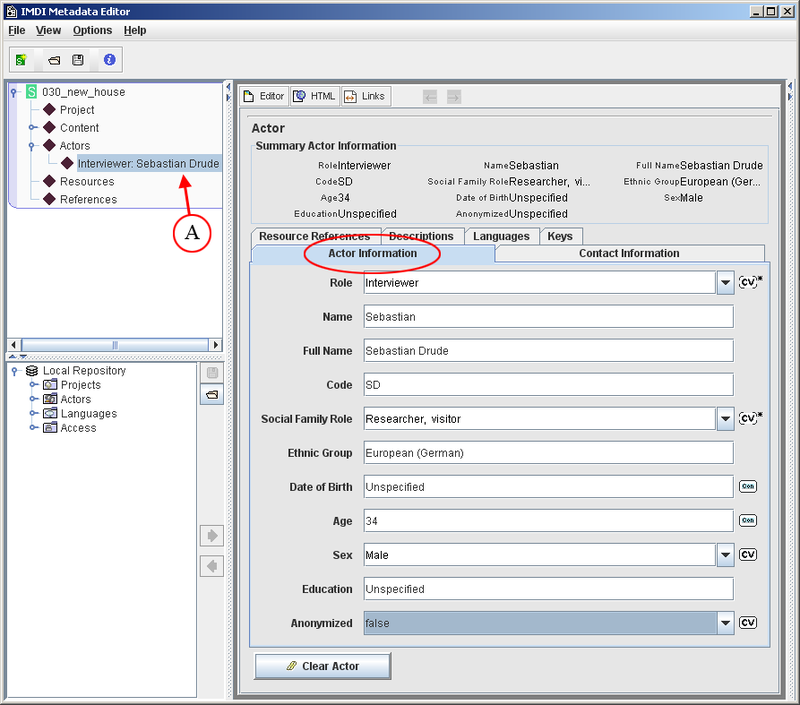
Task: Click the Full Name input field
Action: 548,350
